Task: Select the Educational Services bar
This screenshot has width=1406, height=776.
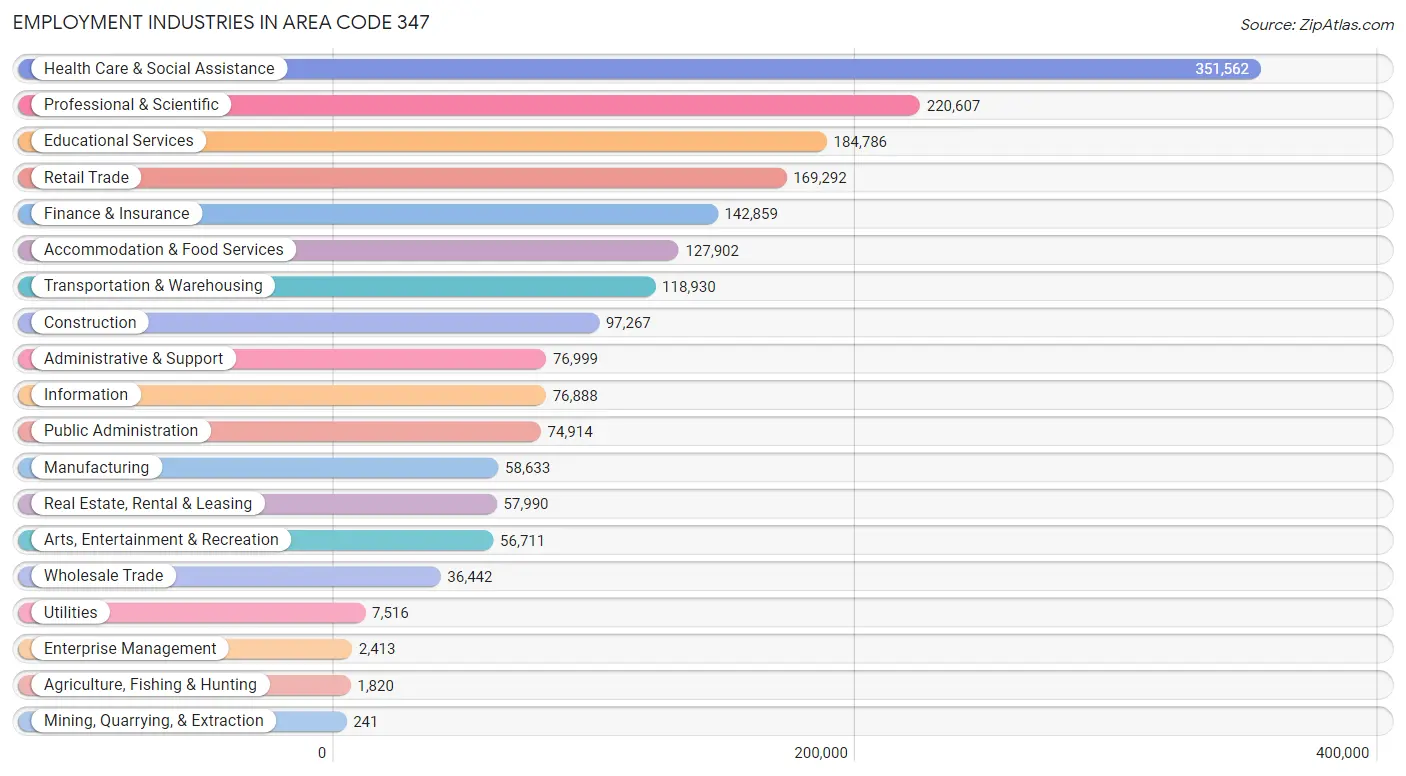Action: coord(500,141)
